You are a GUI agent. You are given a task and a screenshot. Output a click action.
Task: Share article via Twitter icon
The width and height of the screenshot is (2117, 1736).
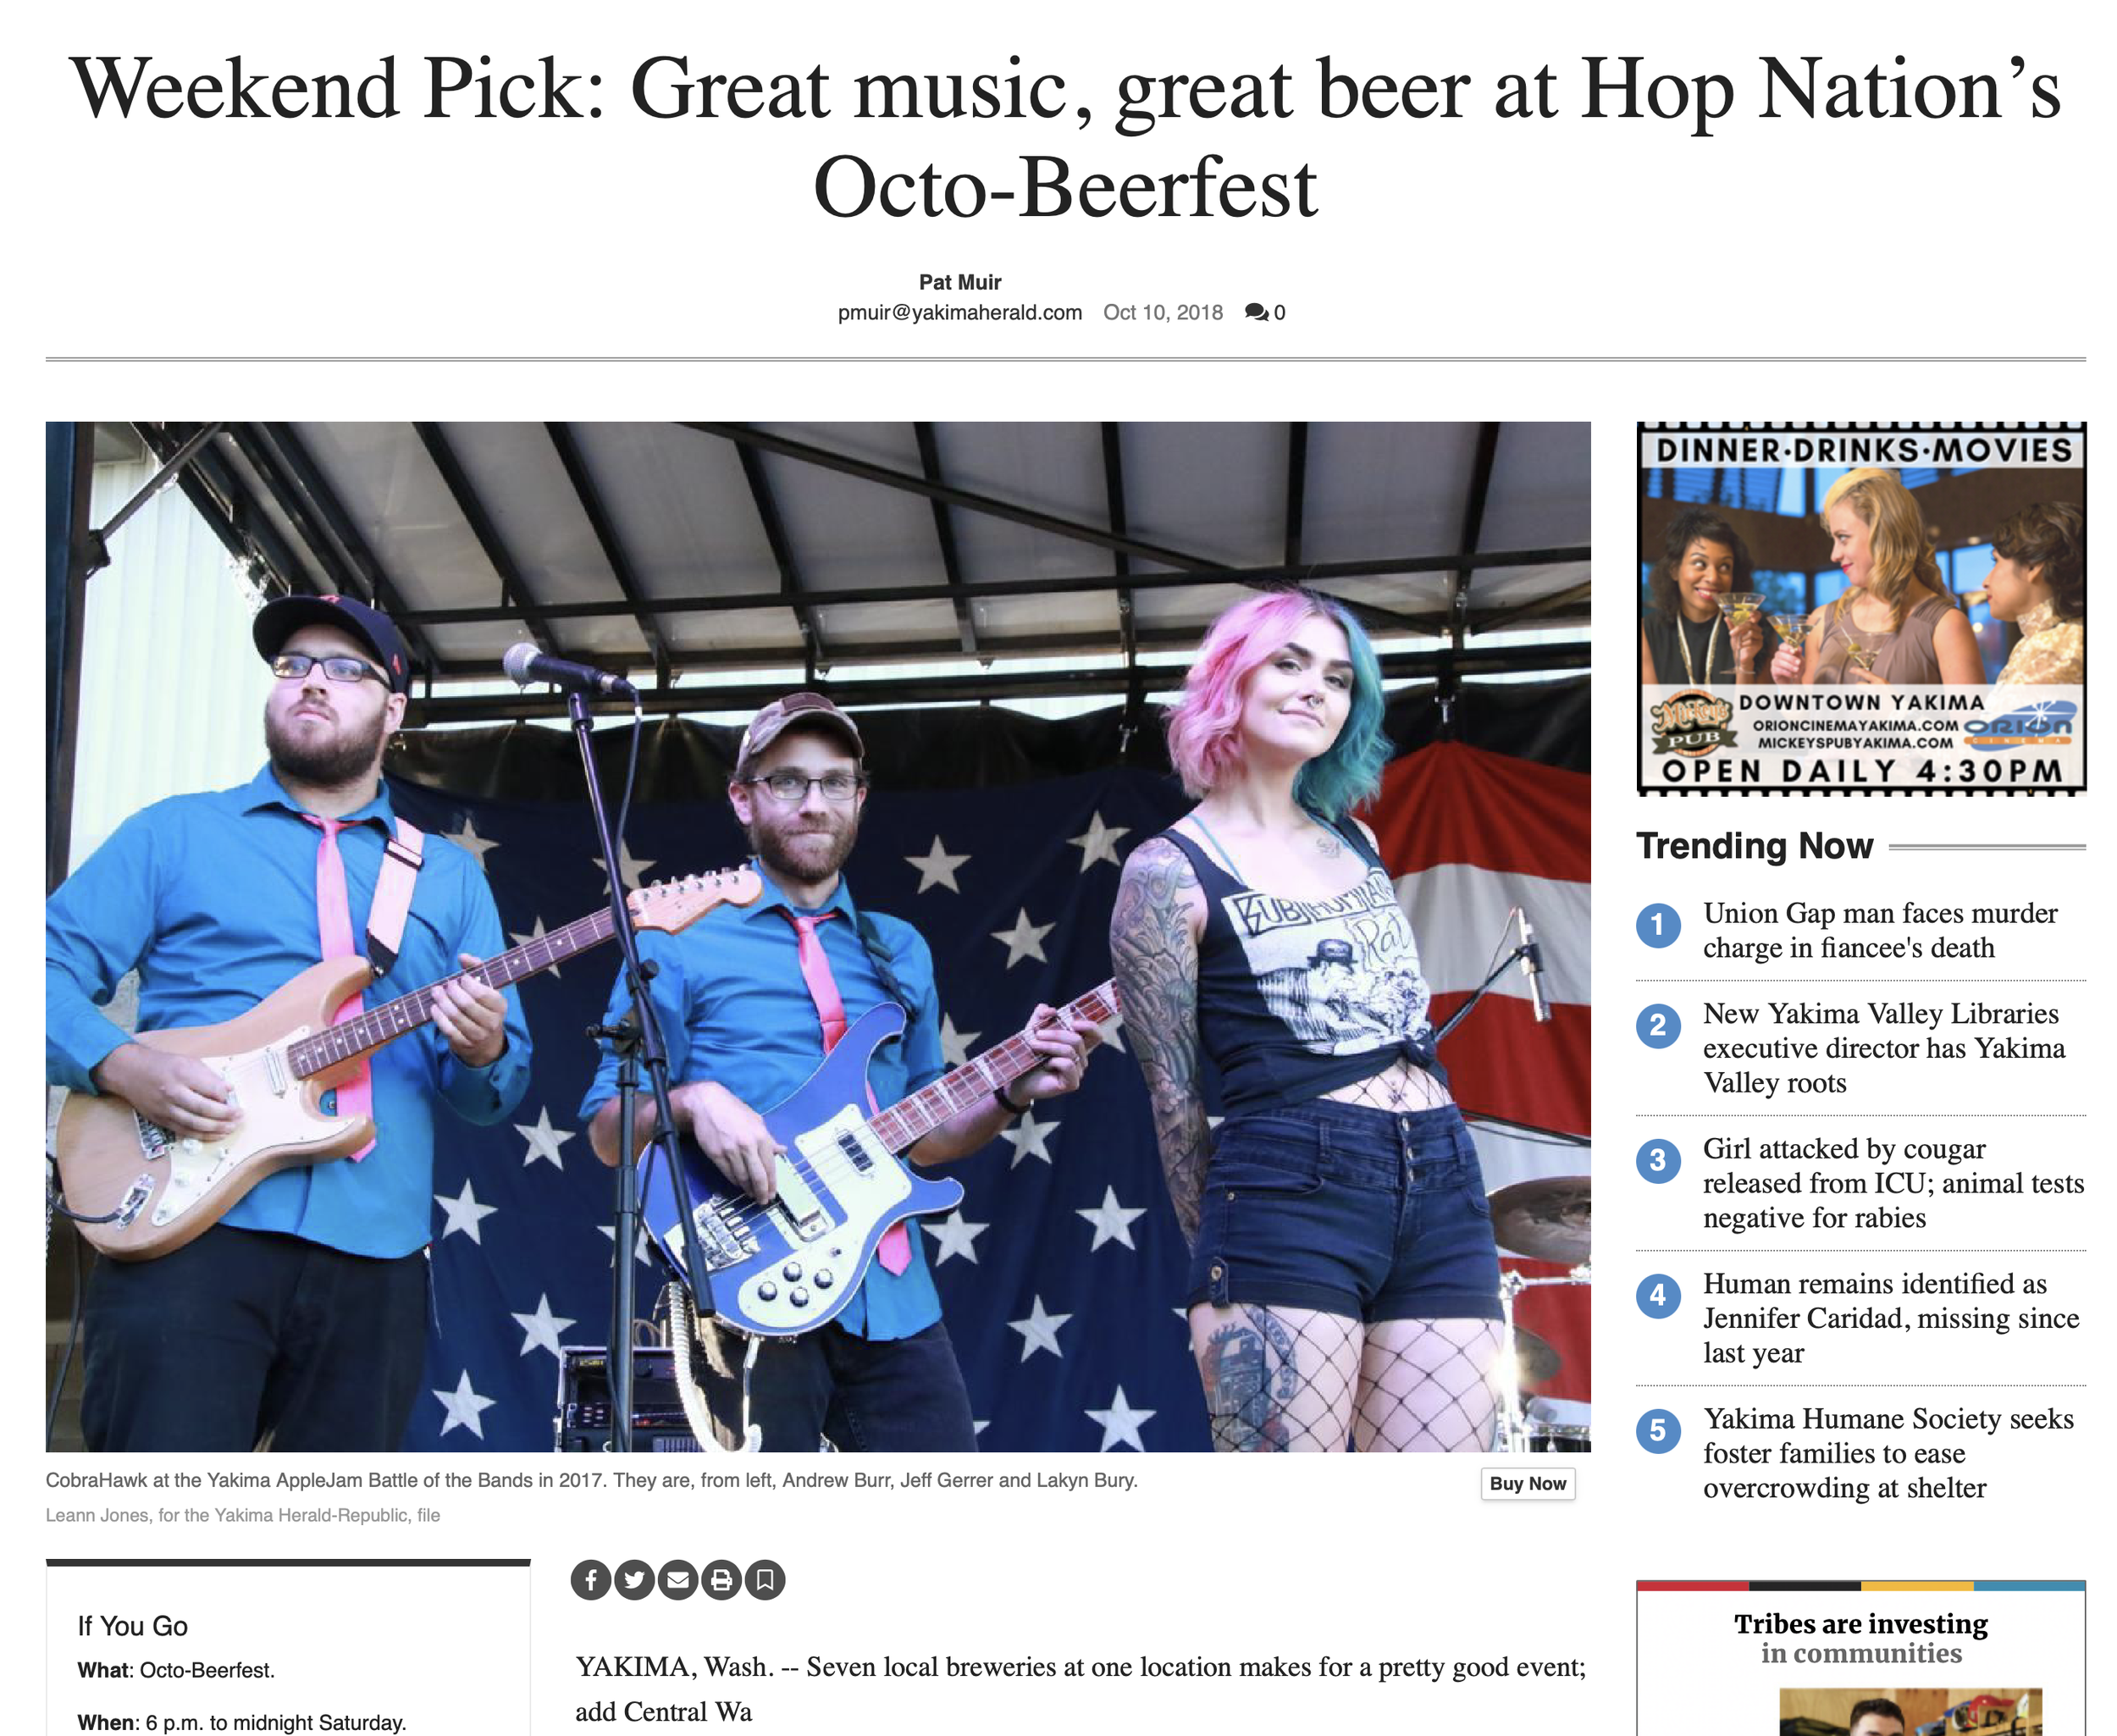634,1580
